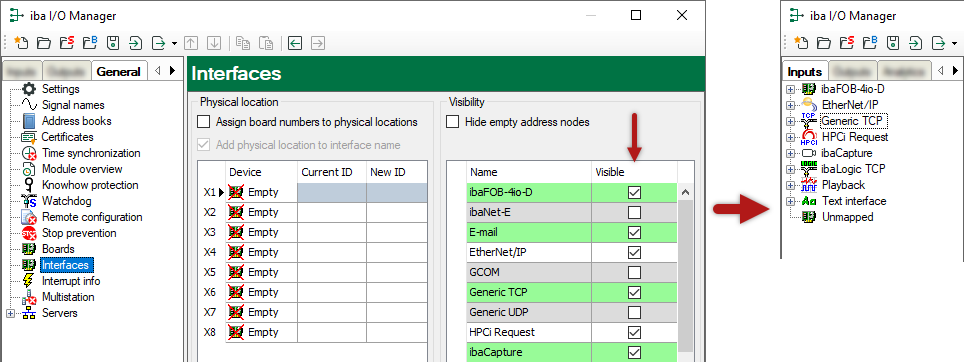The height and width of the screenshot is (362, 964).
Task: Click Move up arrow toolbar icon
Action: (191, 43)
